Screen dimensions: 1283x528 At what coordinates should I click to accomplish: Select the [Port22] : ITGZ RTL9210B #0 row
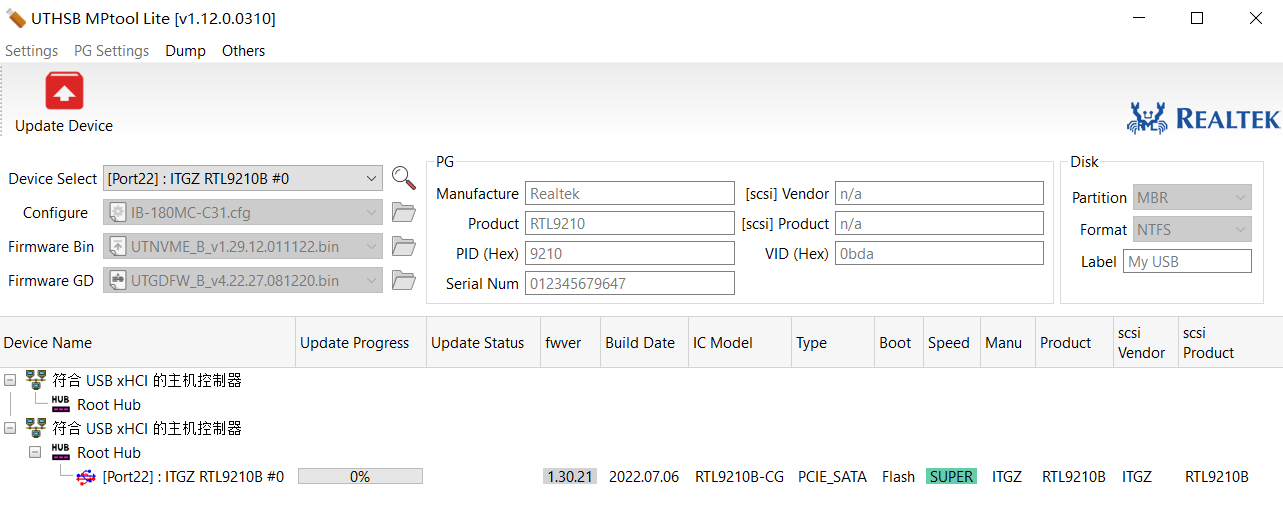pos(193,477)
